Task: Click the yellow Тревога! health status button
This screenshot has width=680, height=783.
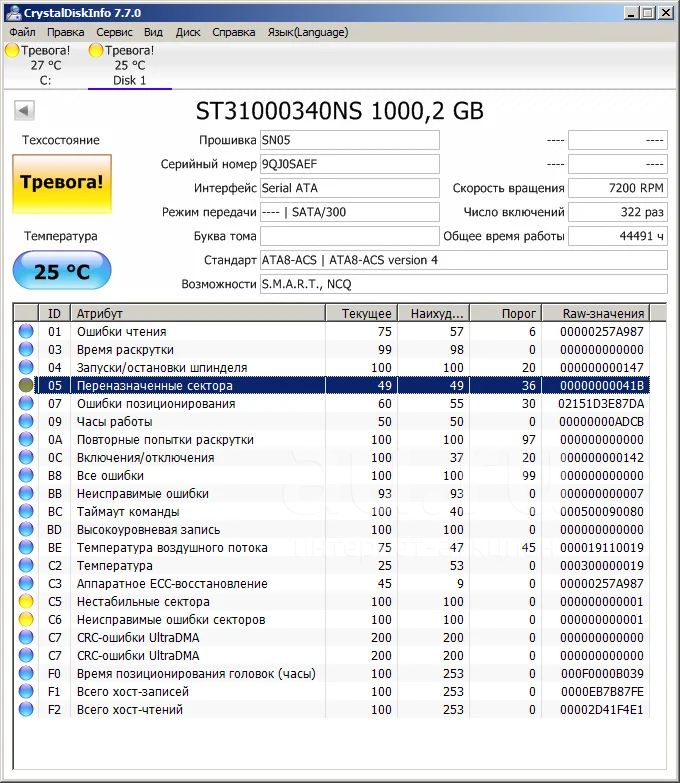Action: pyautogui.click(x=62, y=184)
